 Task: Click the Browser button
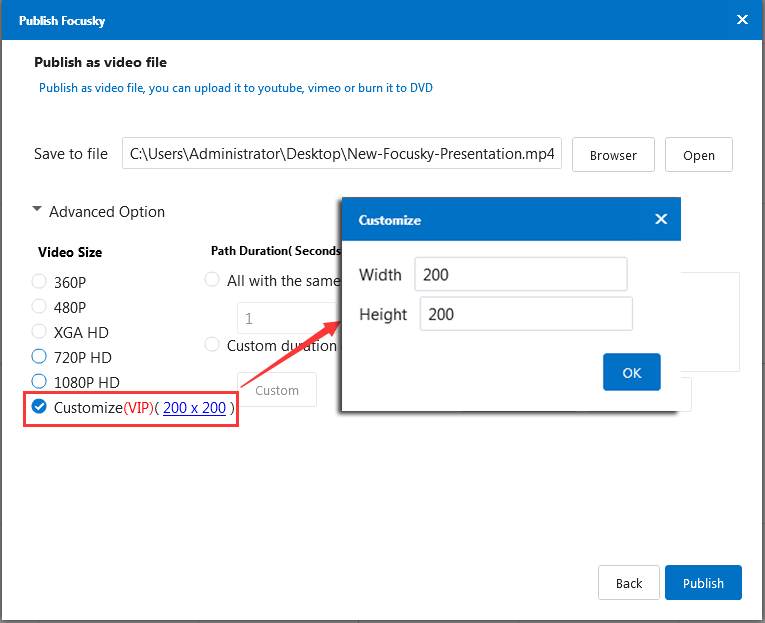(613, 155)
